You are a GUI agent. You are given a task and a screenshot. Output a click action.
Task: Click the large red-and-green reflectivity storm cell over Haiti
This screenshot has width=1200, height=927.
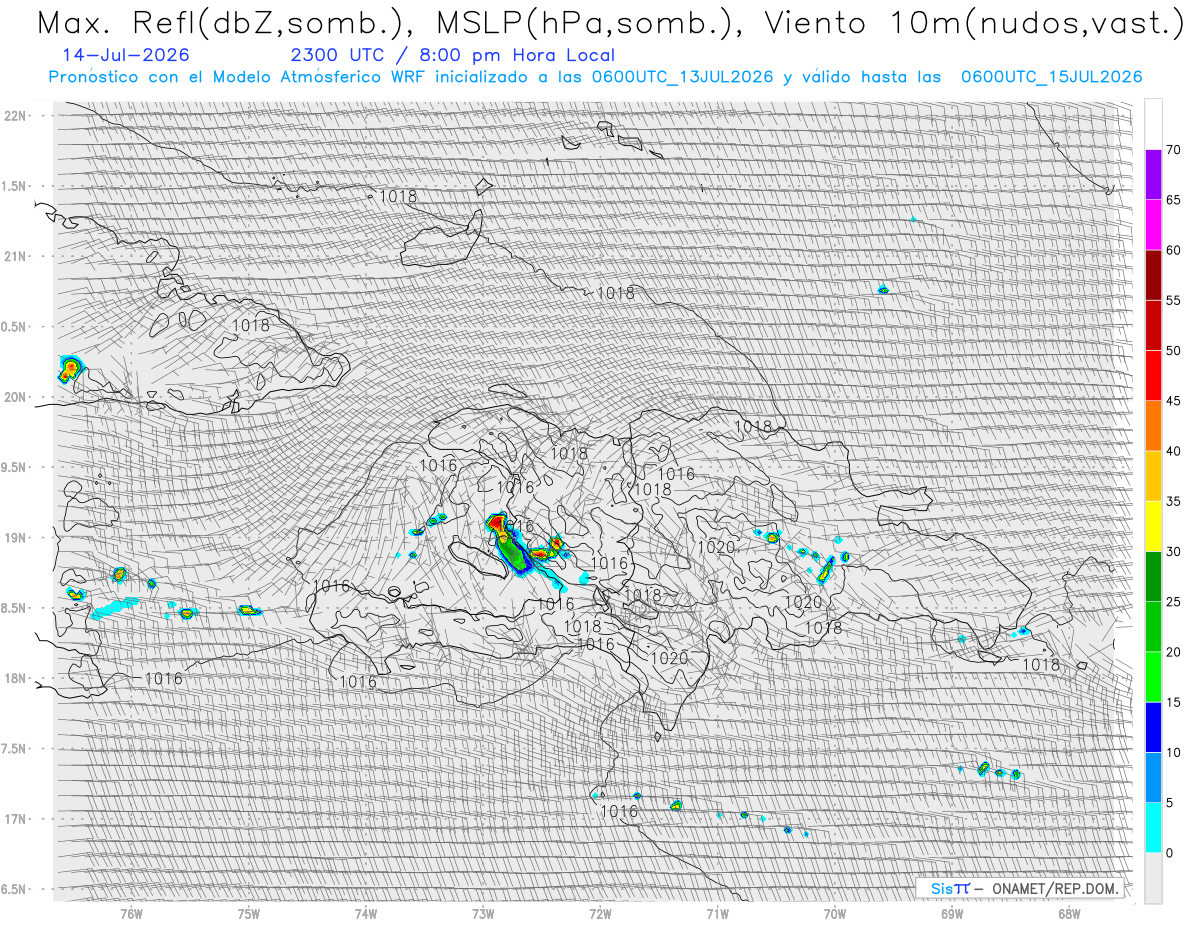(510, 544)
